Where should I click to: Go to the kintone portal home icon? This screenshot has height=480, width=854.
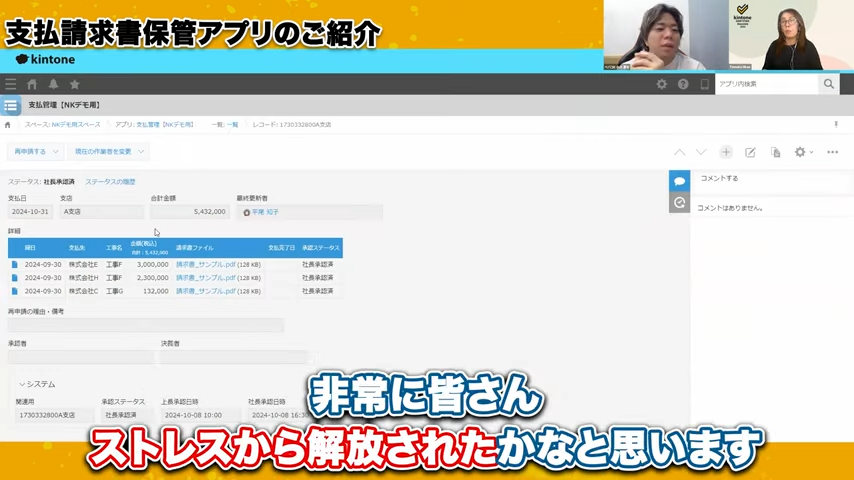(32, 84)
